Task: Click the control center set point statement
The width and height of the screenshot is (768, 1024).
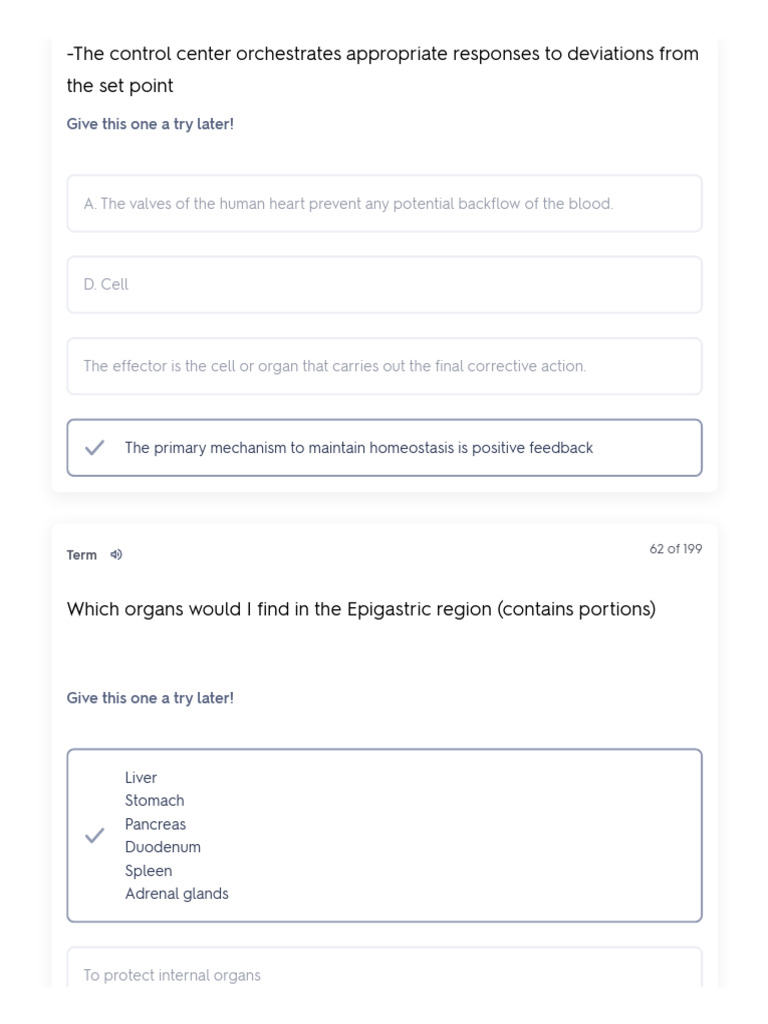Action: (x=383, y=69)
